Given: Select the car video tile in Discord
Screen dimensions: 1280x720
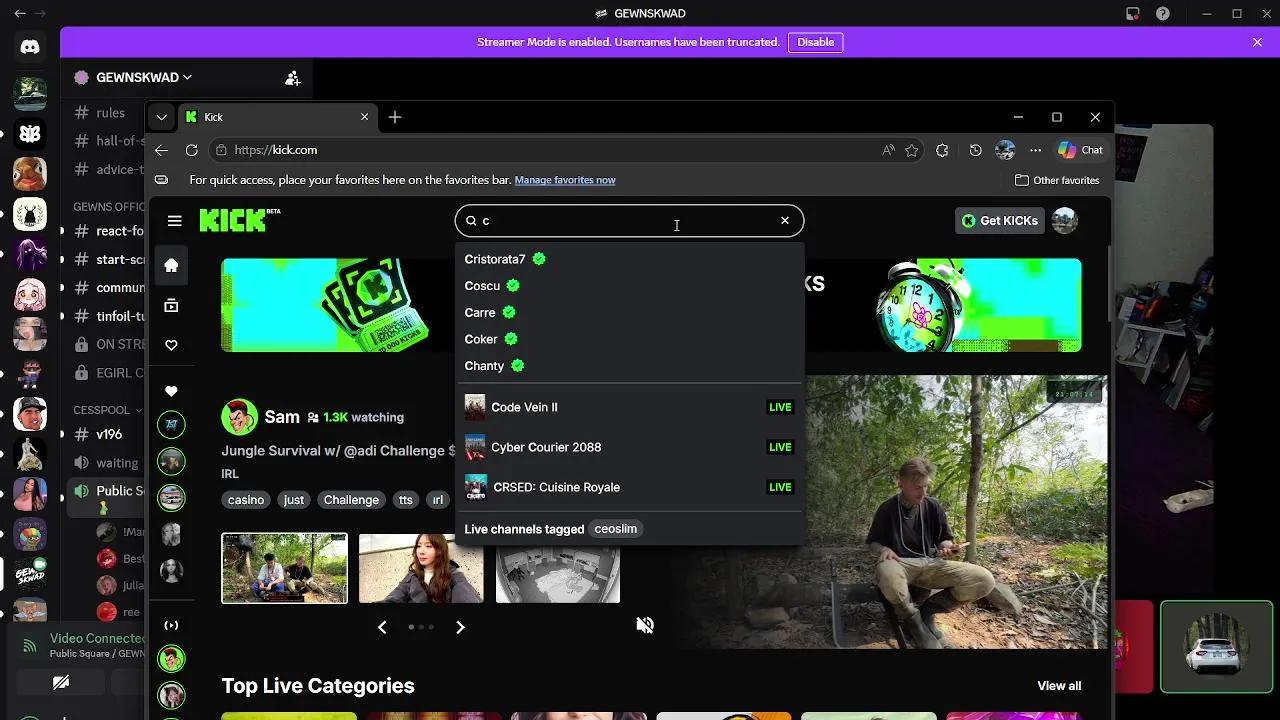Looking at the screenshot, I should [x=1216, y=647].
